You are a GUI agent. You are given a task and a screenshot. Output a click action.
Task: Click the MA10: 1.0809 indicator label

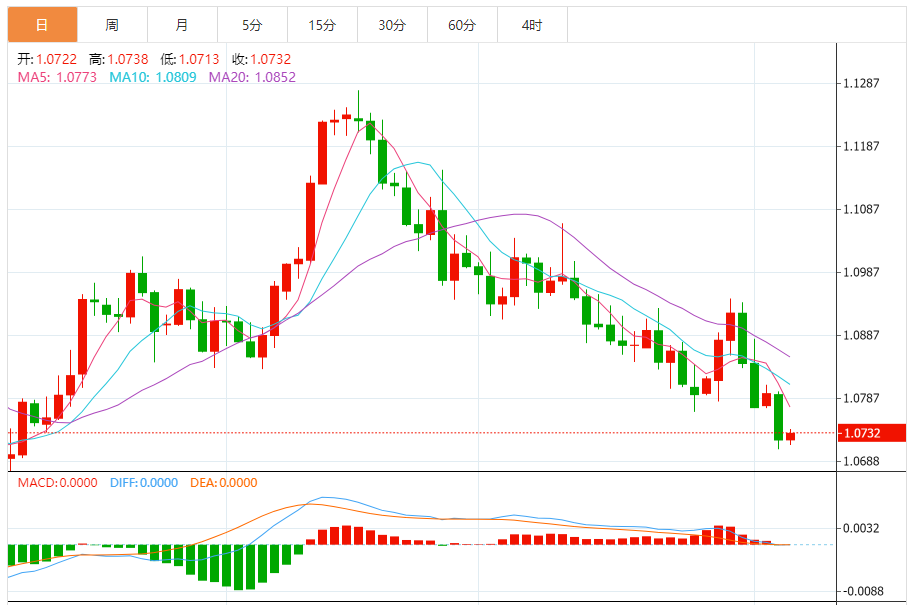coord(153,77)
